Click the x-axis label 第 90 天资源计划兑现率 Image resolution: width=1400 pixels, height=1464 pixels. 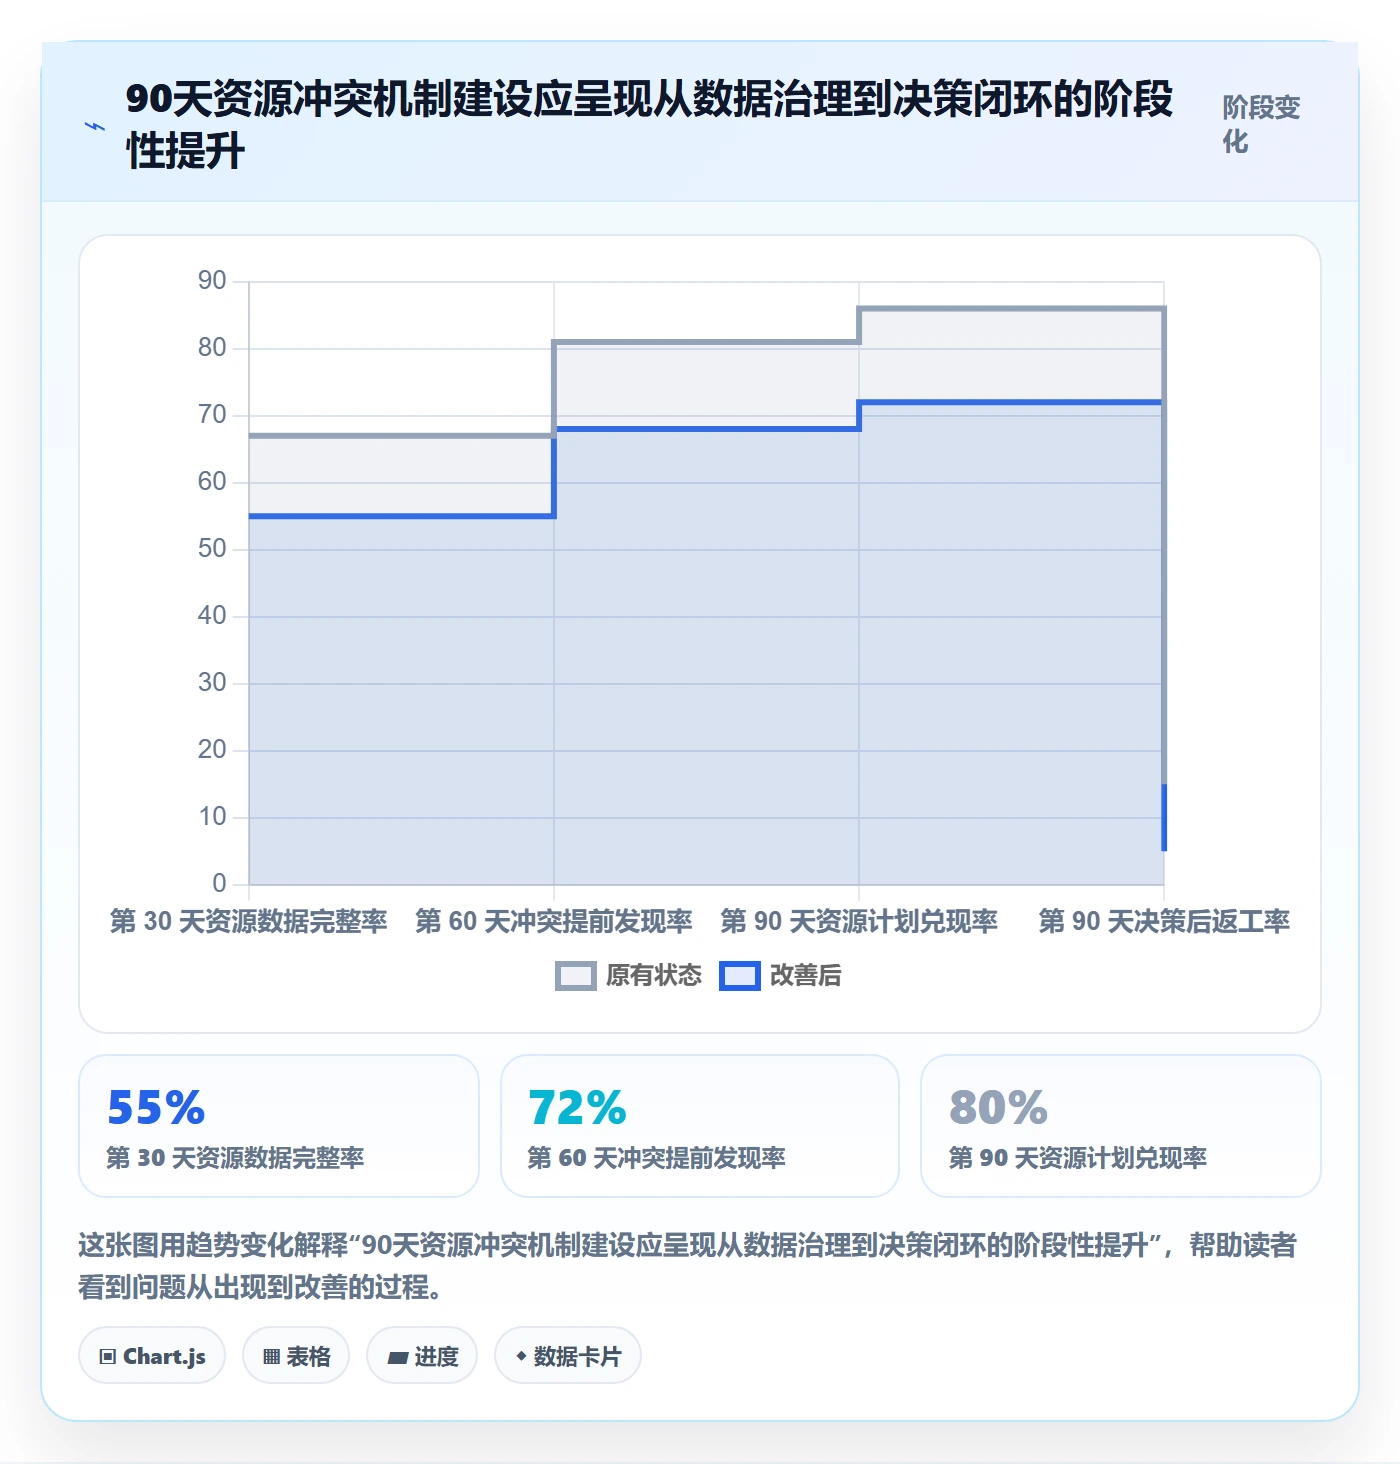(859, 921)
